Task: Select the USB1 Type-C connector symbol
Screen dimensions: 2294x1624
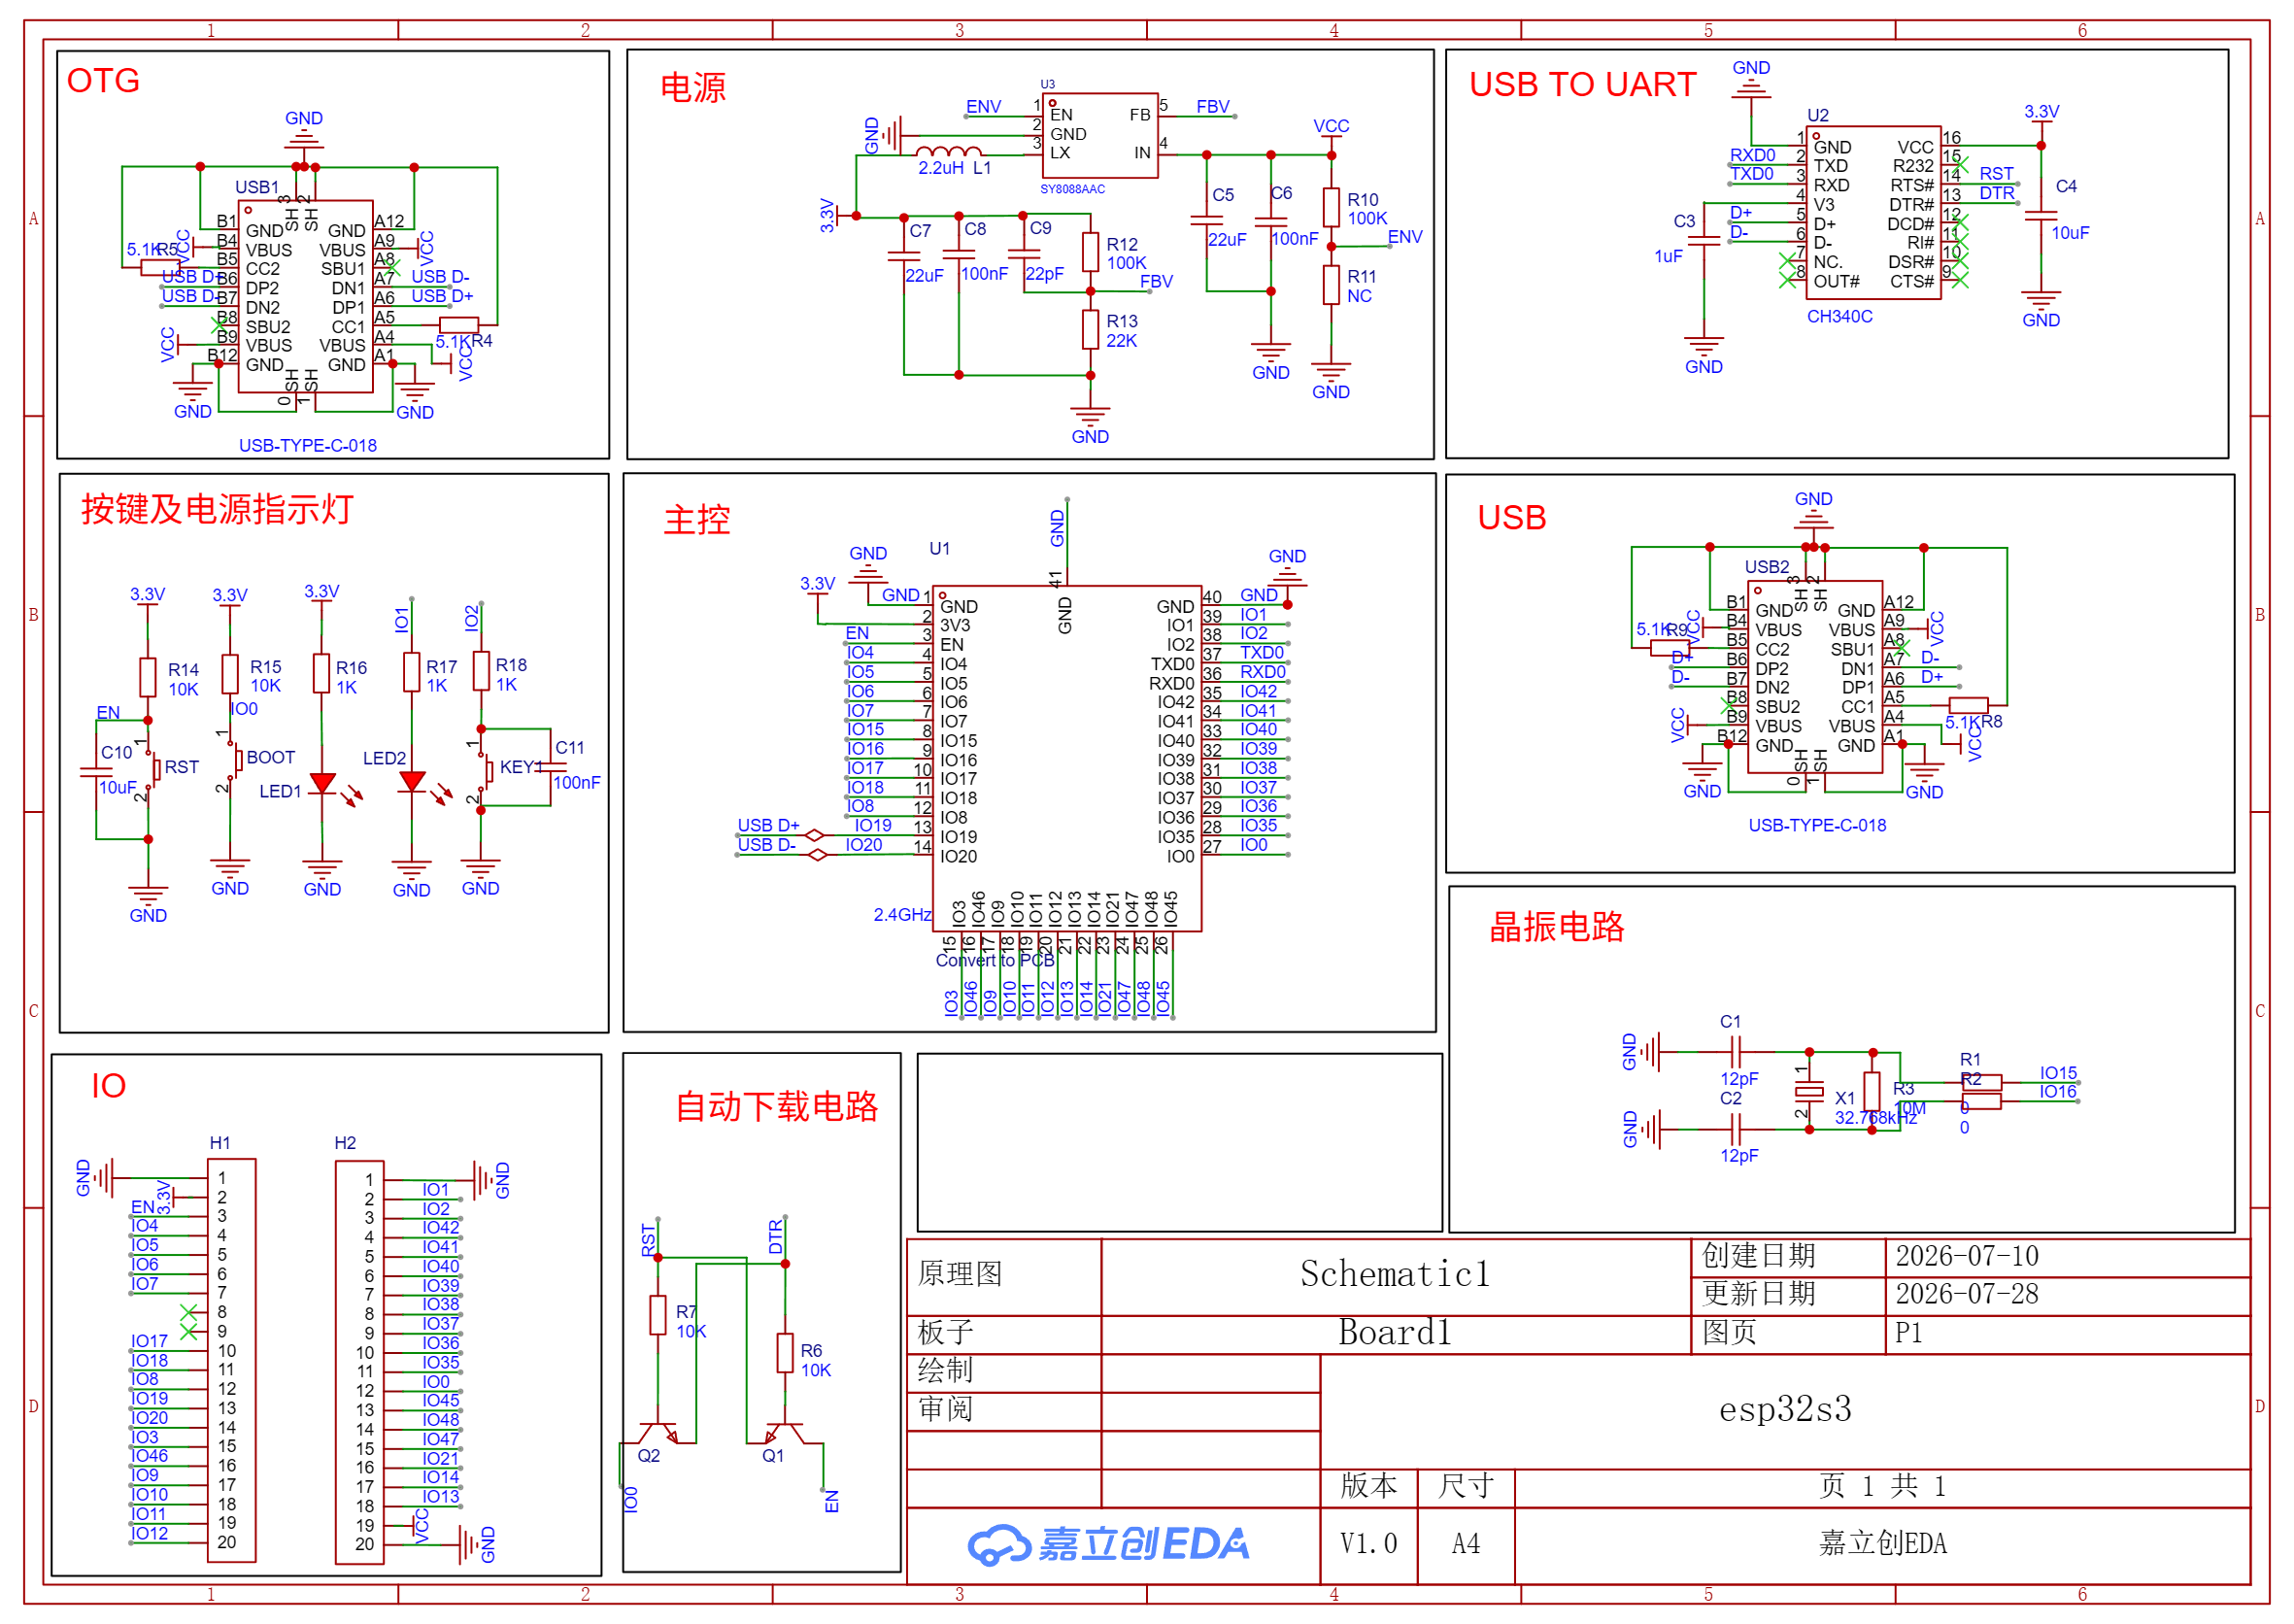Action: coord(305,296)
